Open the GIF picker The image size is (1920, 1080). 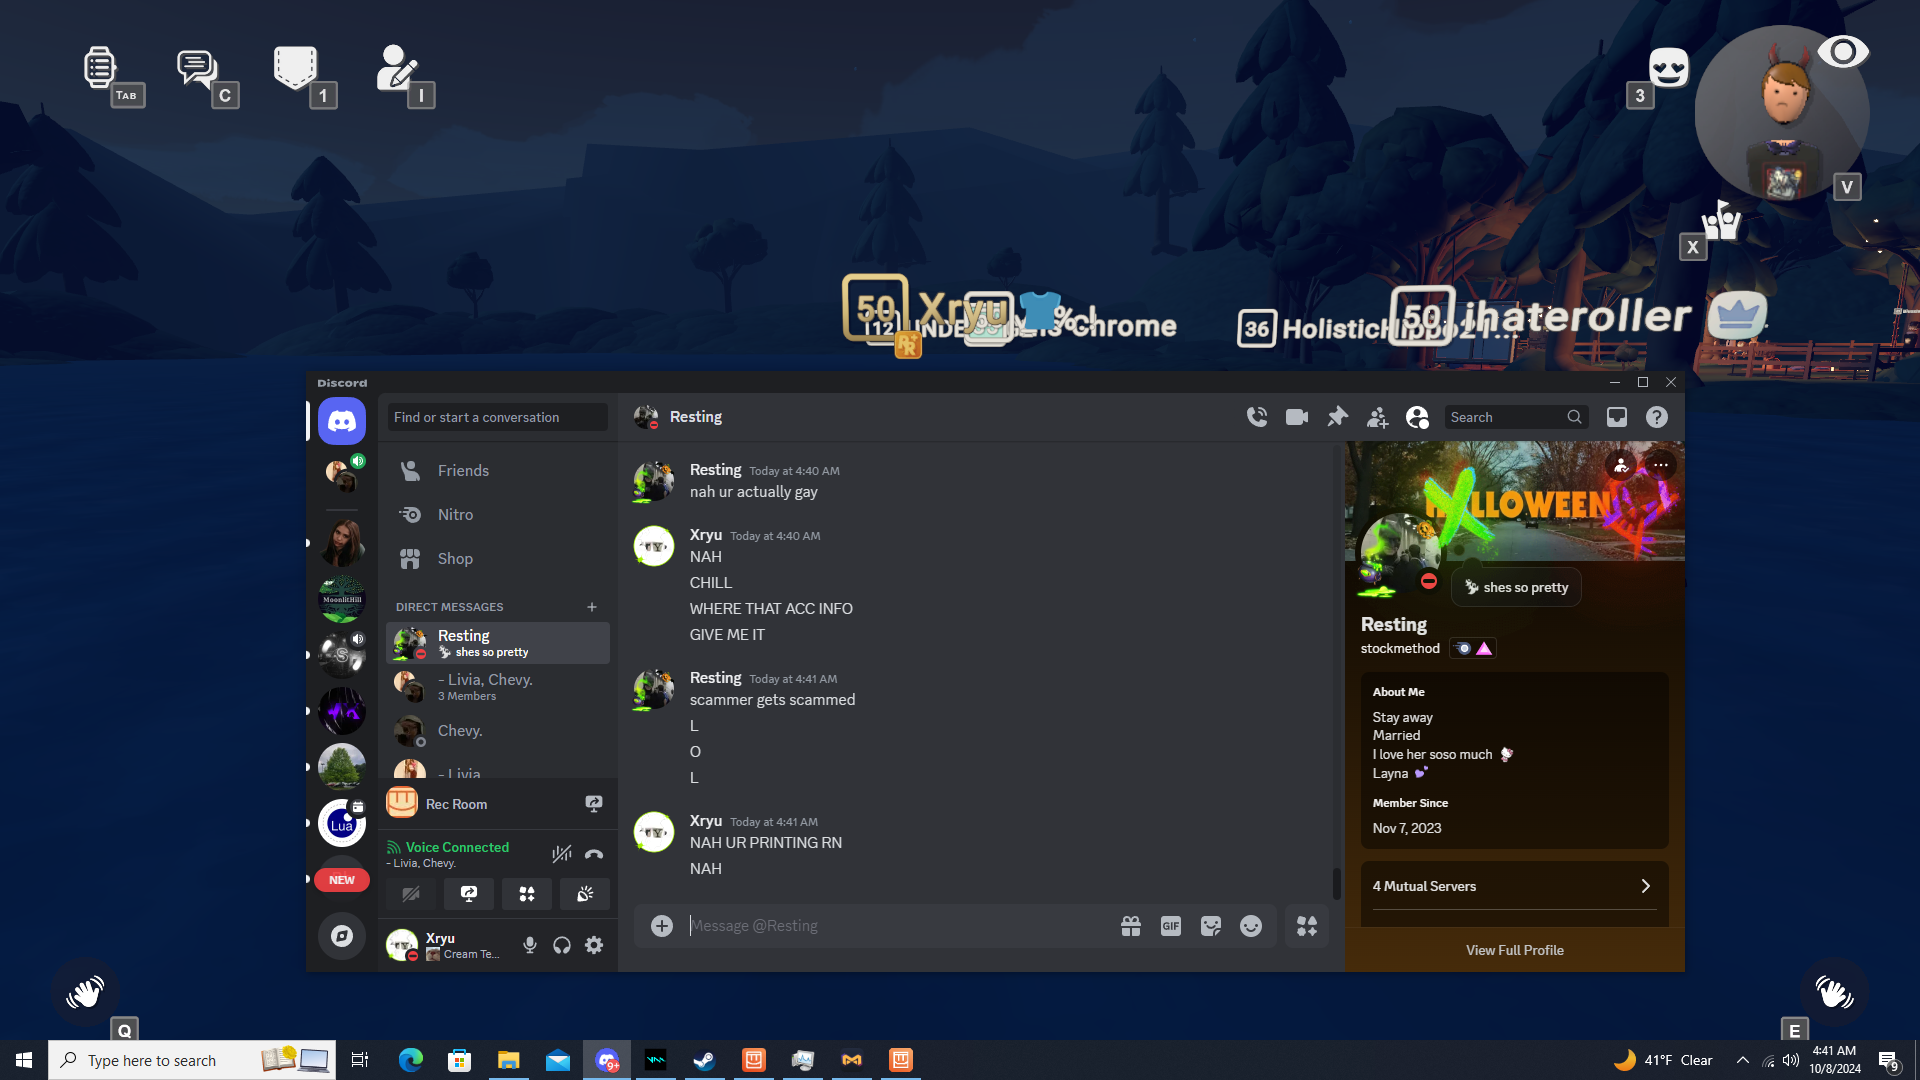tap(1171, 926)
